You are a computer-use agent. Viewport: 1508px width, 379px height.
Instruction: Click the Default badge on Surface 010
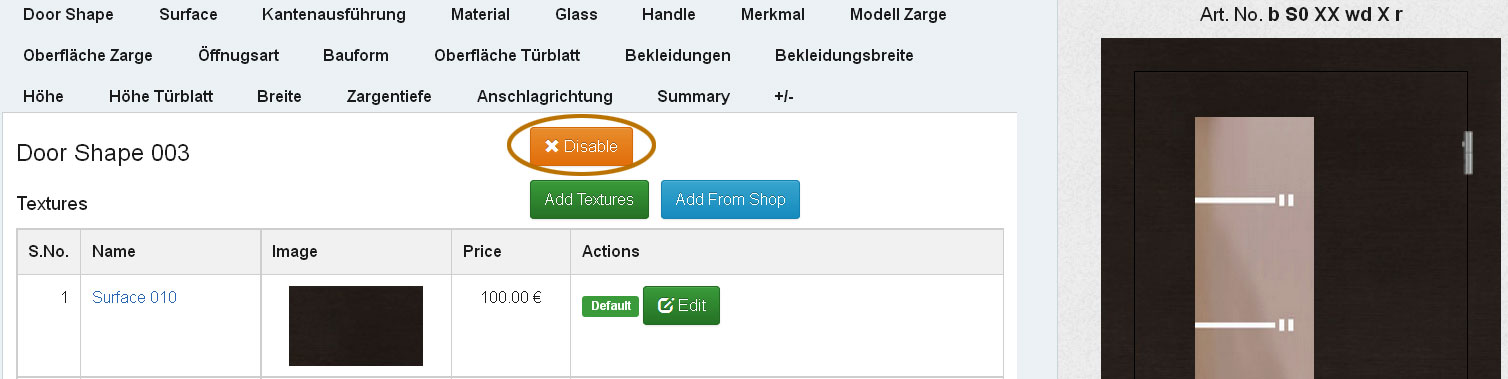[x=610, y=306]
